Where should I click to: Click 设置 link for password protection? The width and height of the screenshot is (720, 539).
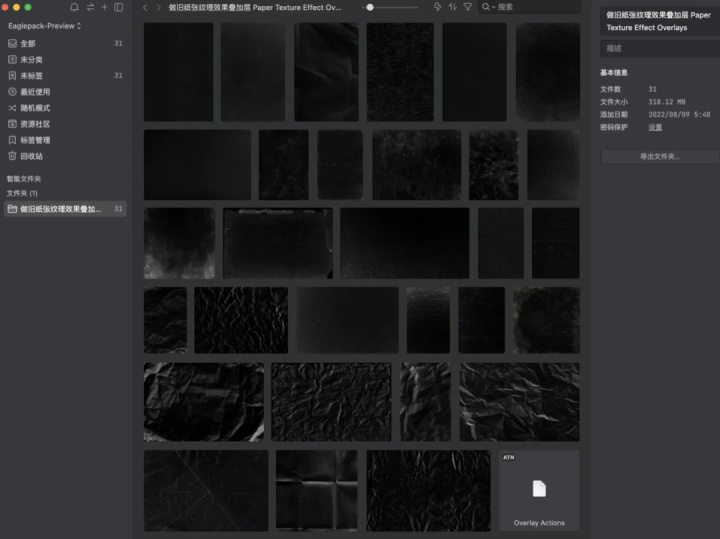pos(655,128)
